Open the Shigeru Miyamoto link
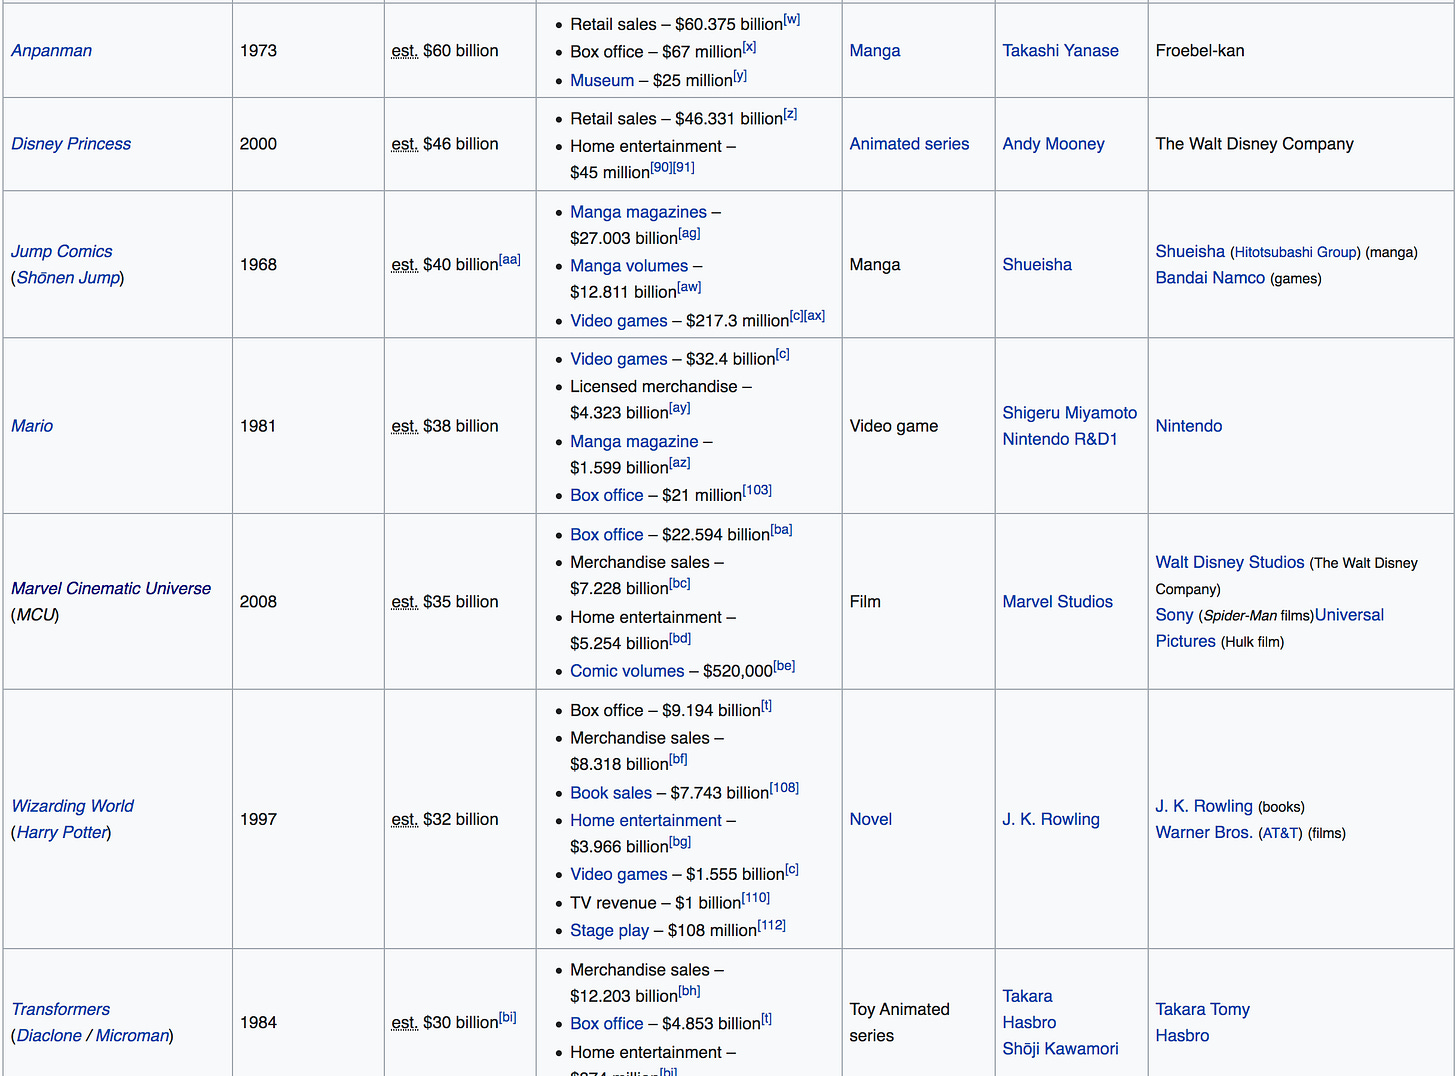1456x1076 pixels. 1070,412
